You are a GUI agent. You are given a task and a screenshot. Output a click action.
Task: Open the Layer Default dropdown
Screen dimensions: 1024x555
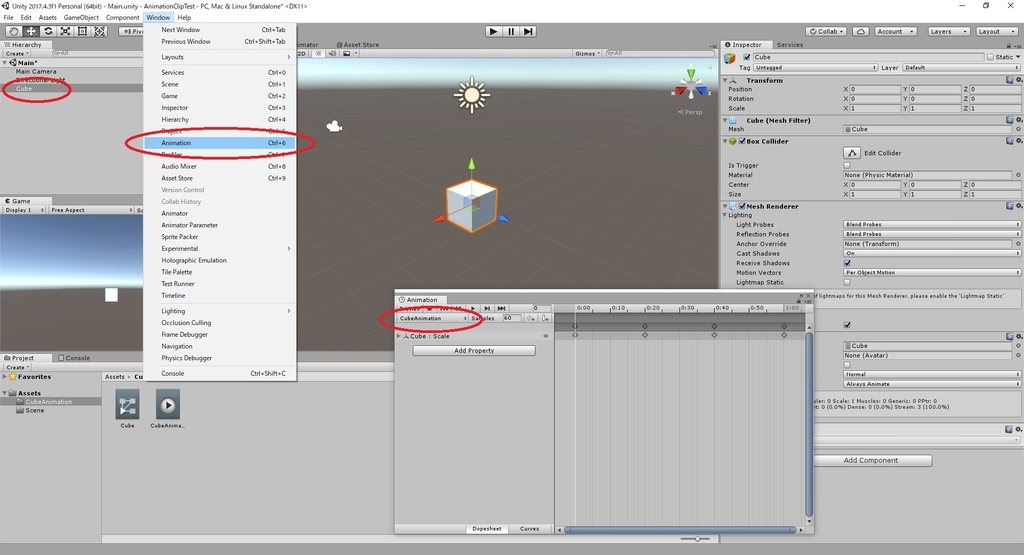[961, 67]
